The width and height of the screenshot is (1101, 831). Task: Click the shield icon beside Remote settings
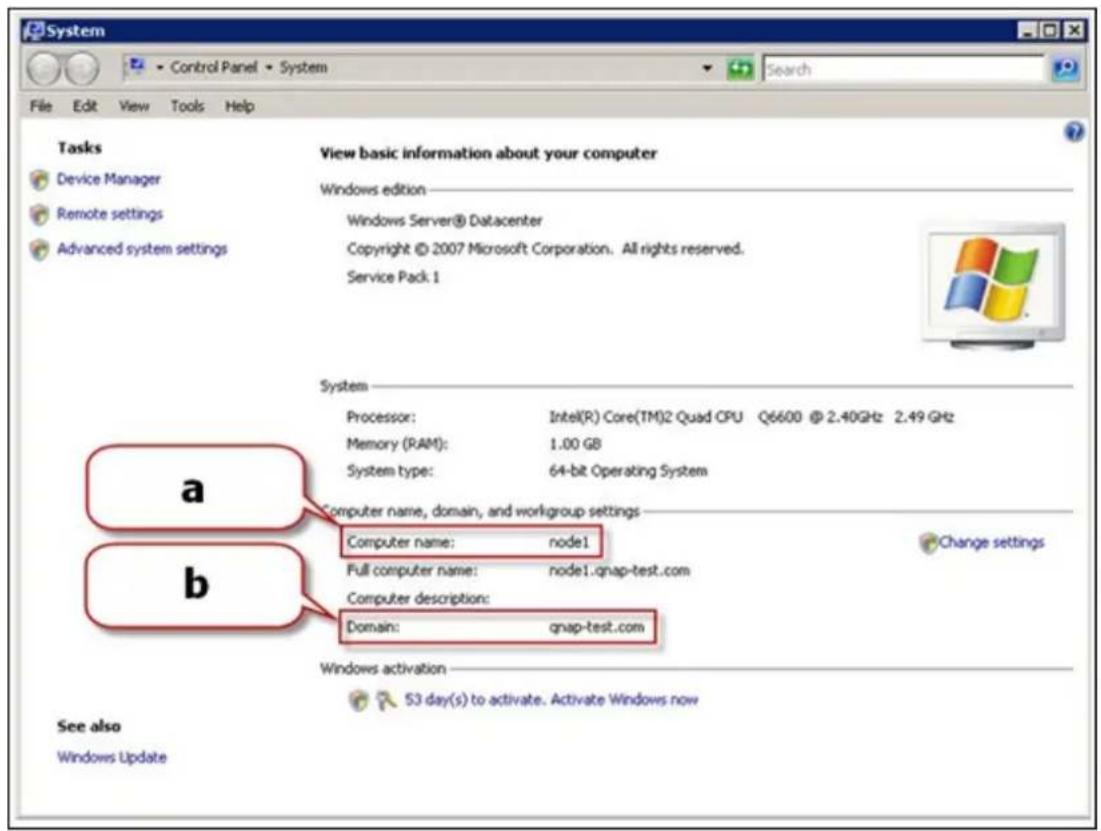tap(39, 214)
